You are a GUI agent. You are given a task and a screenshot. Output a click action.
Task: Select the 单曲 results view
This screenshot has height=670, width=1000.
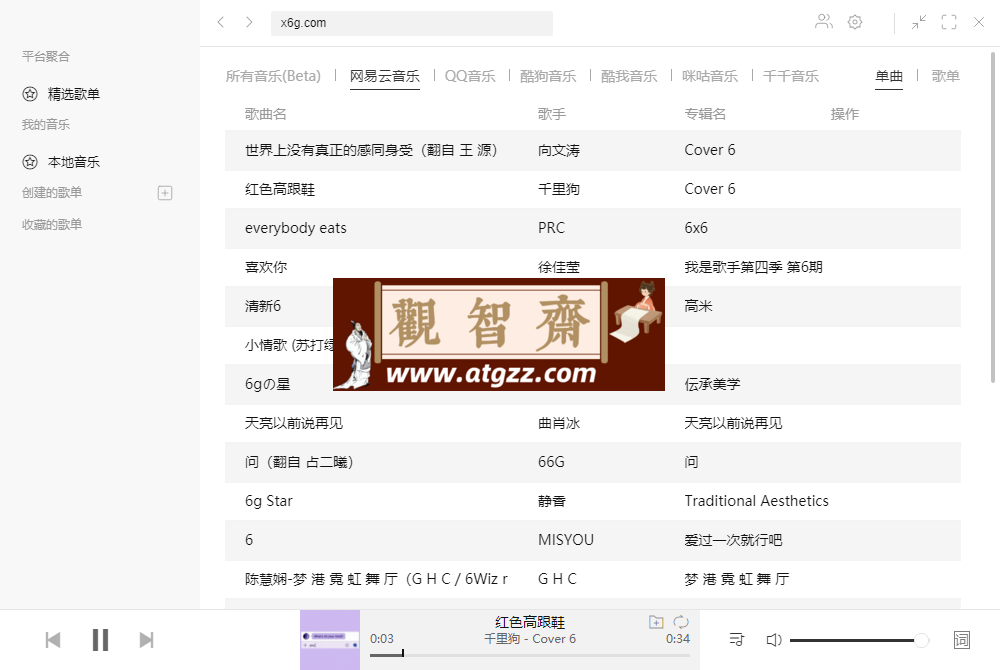click(888, 76)
